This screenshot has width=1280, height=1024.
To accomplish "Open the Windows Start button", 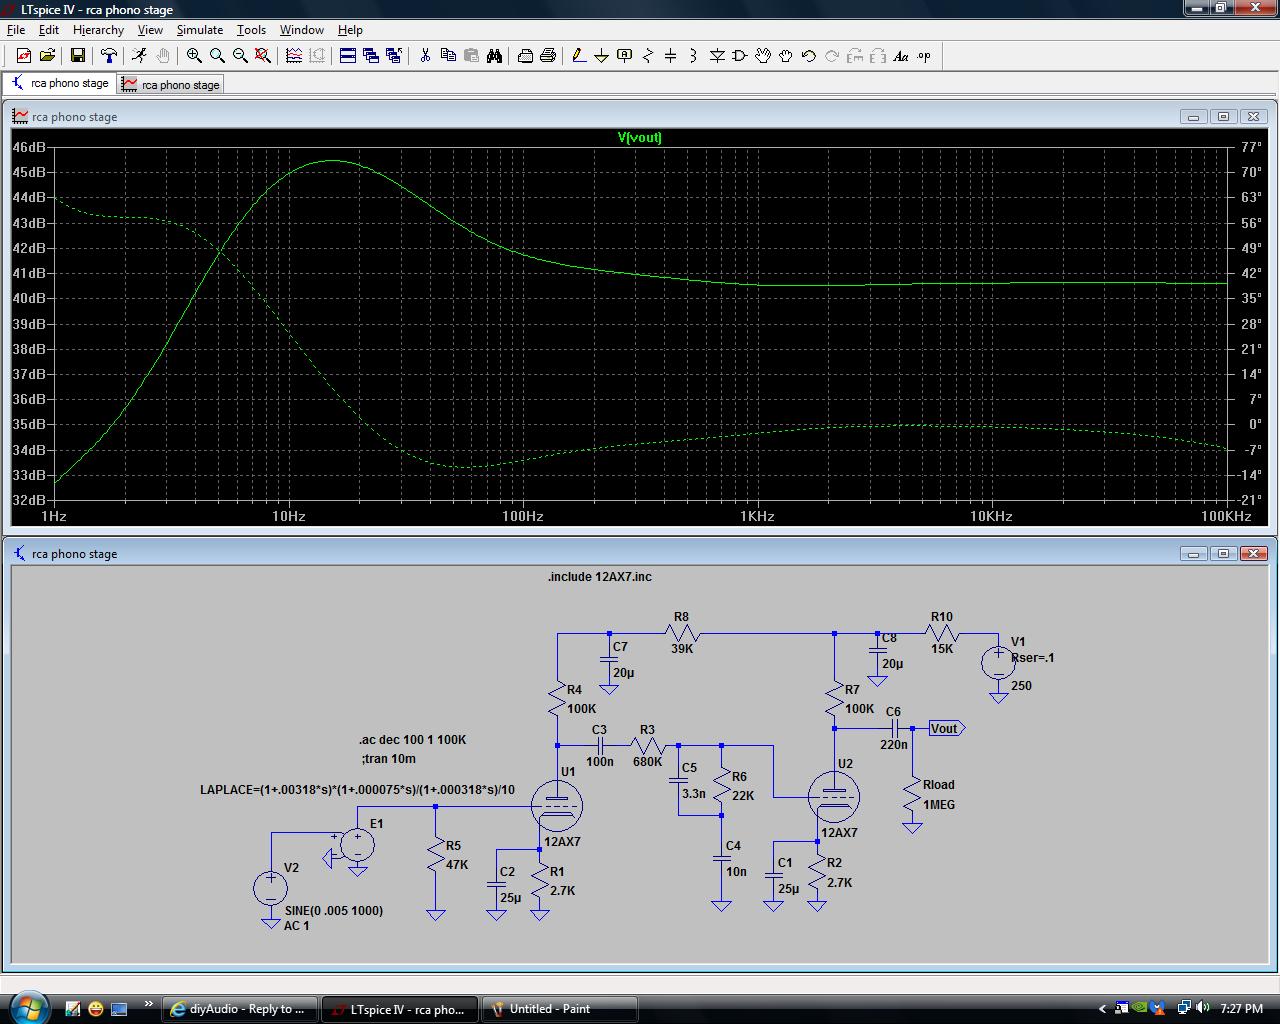I will 27,1006.
